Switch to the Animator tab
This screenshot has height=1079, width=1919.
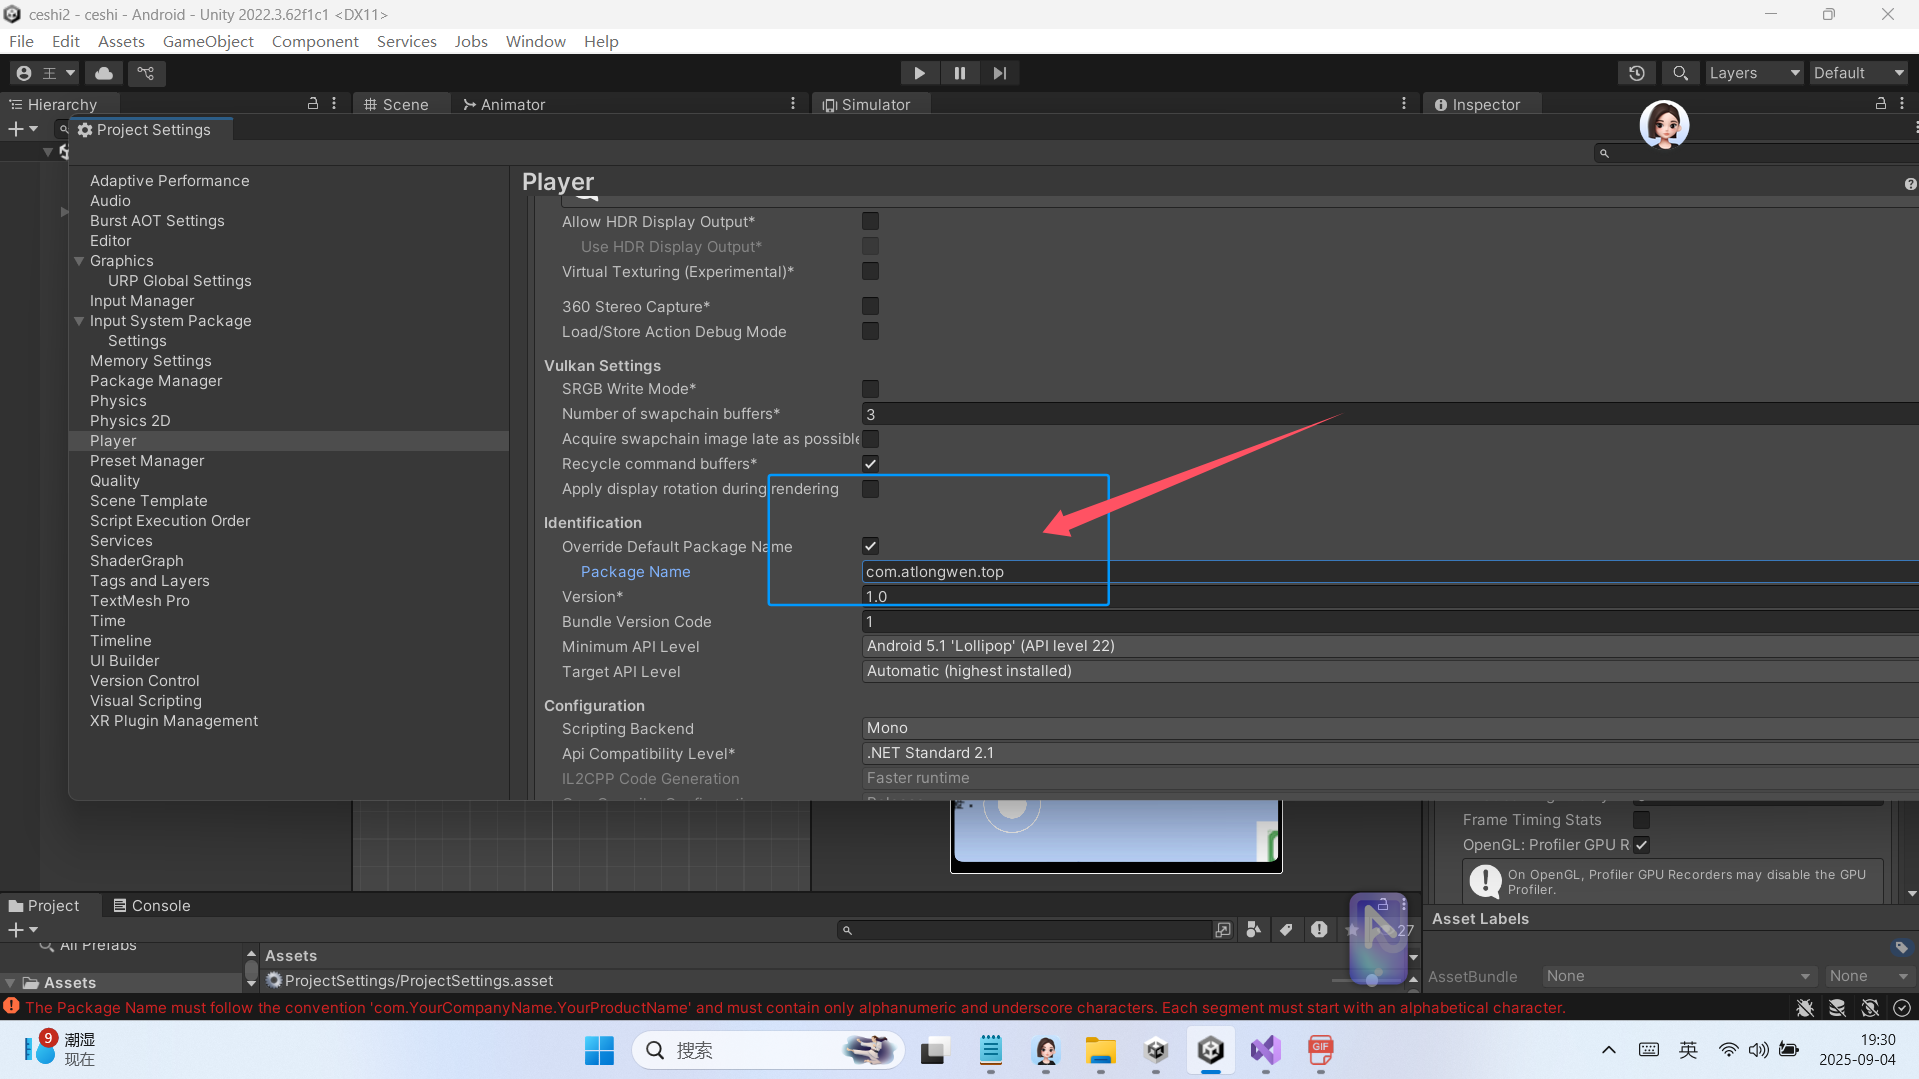point(504,104)
